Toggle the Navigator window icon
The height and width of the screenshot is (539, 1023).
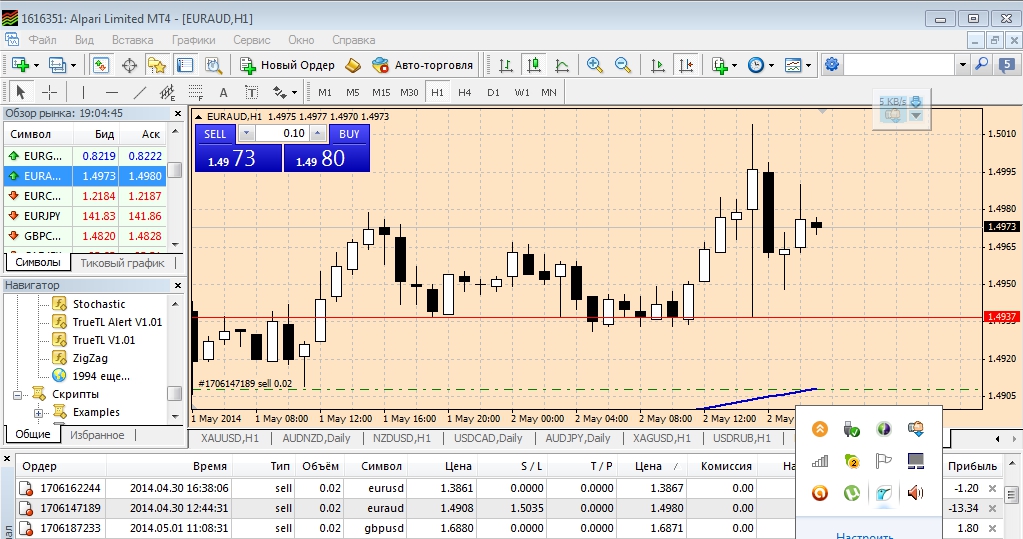(157, 65)
